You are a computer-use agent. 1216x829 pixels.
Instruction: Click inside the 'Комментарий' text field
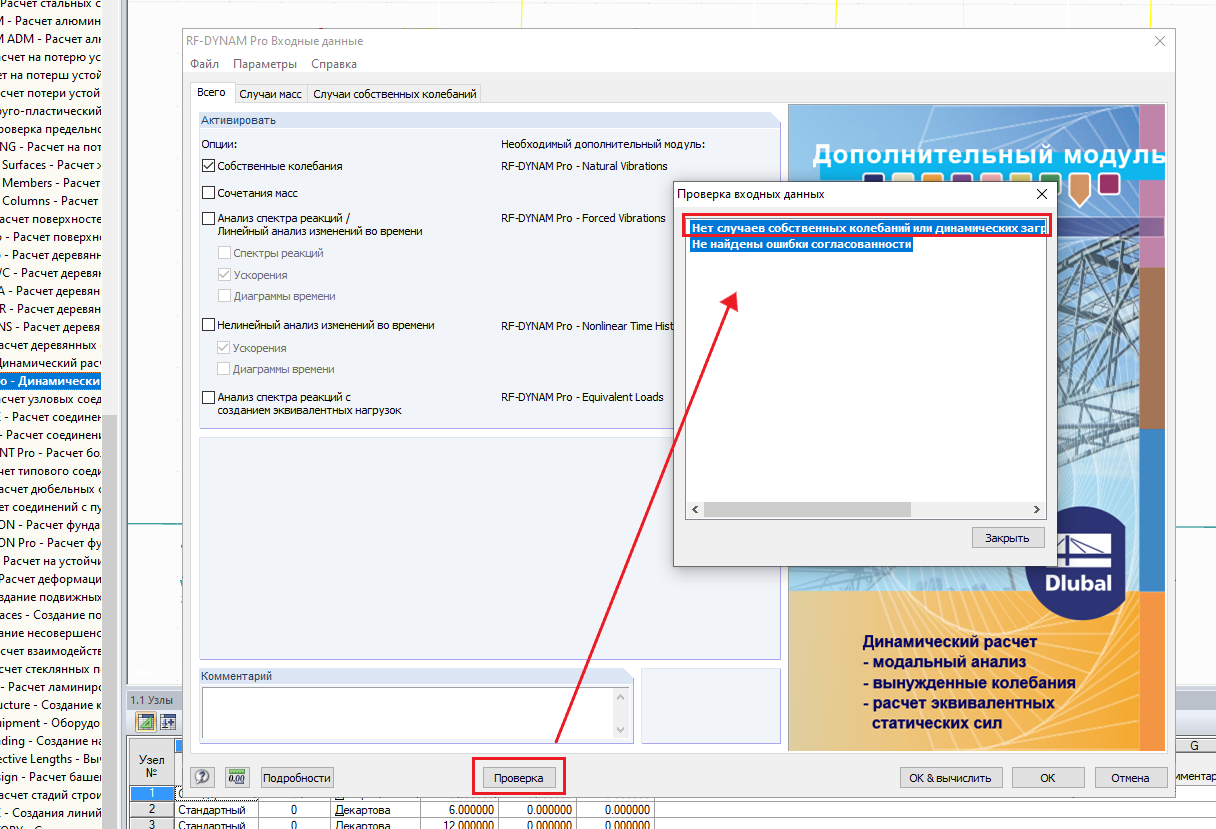(x=408, y=713)
